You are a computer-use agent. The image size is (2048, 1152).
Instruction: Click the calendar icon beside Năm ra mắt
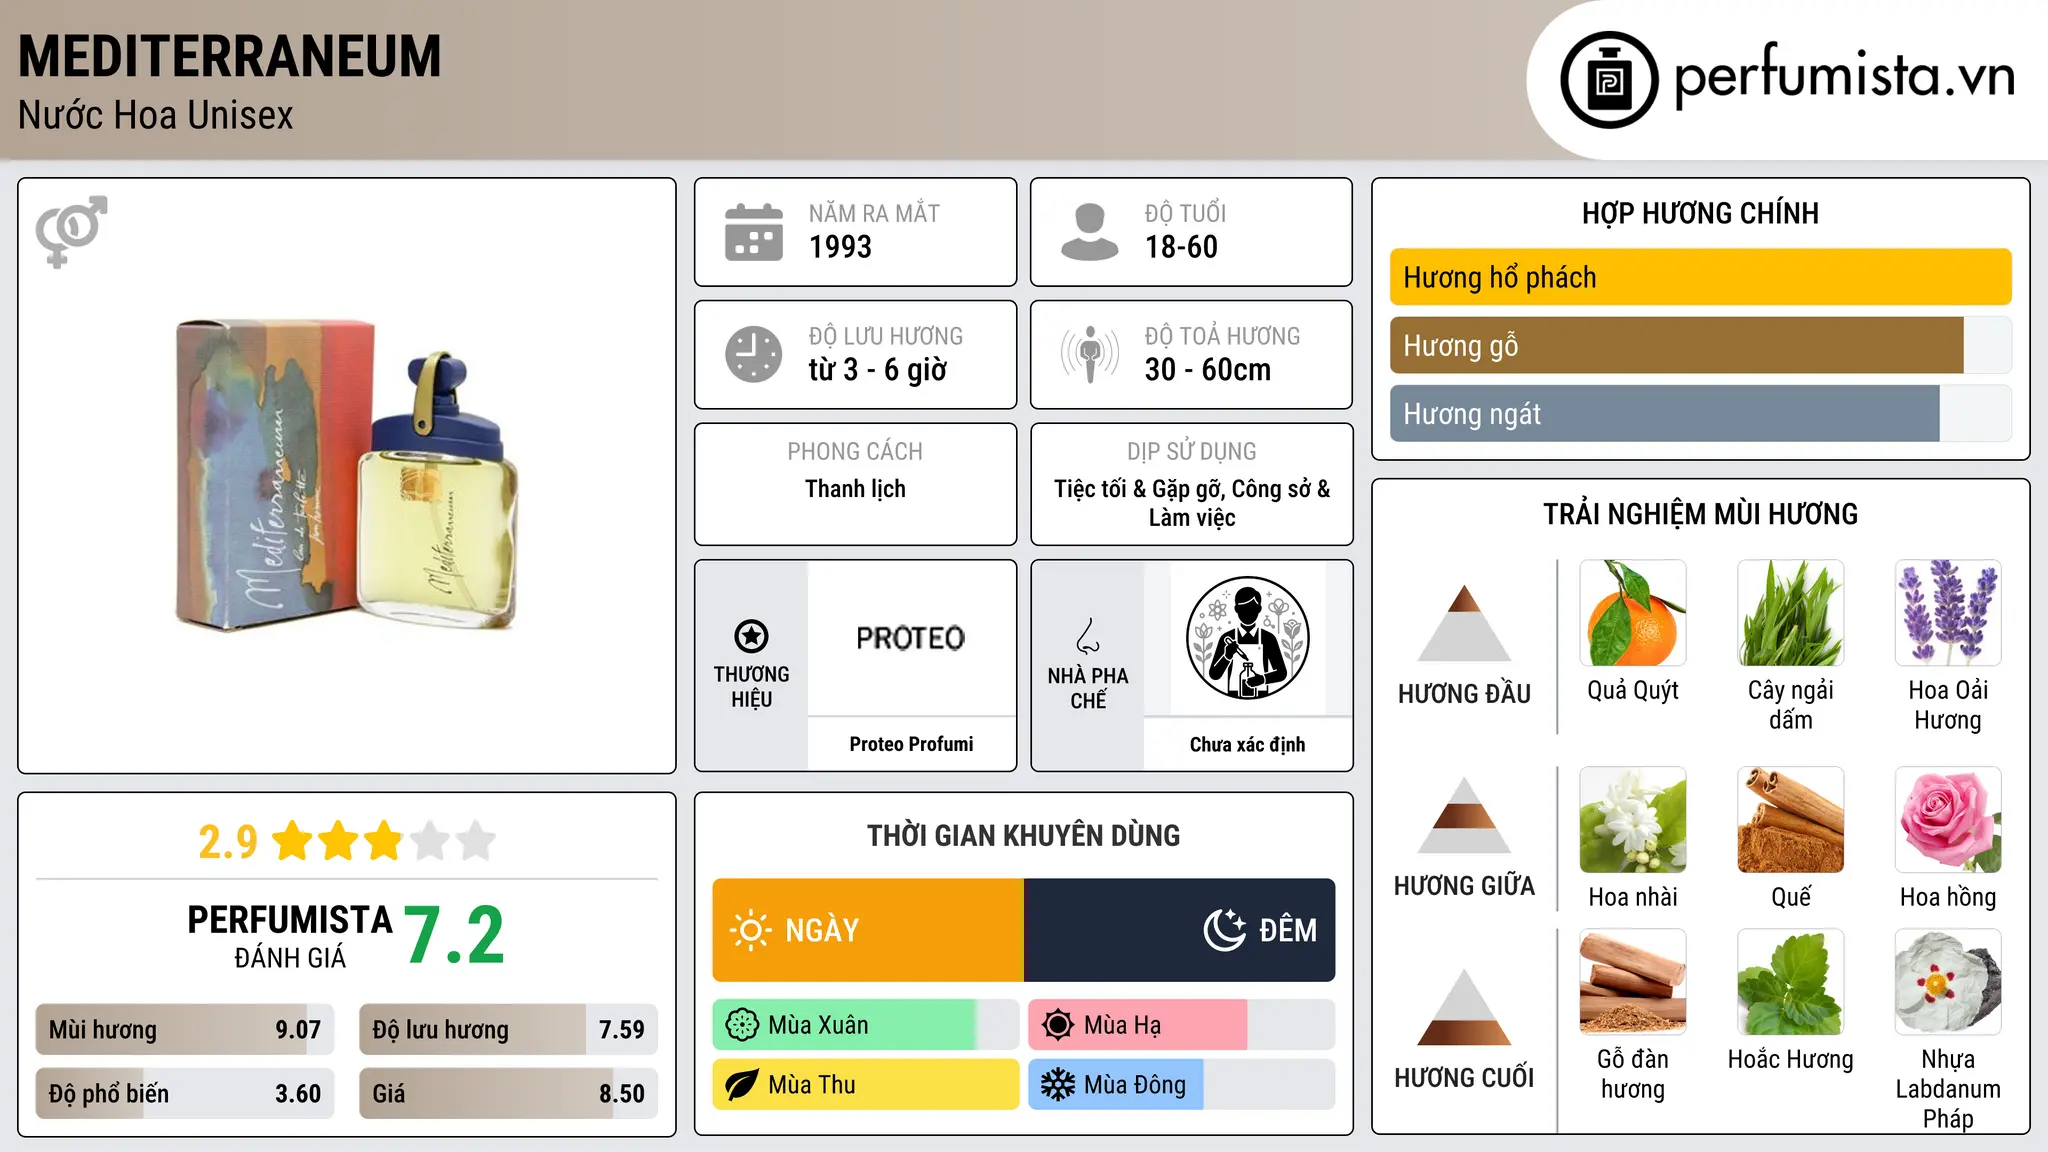(754, 232)
